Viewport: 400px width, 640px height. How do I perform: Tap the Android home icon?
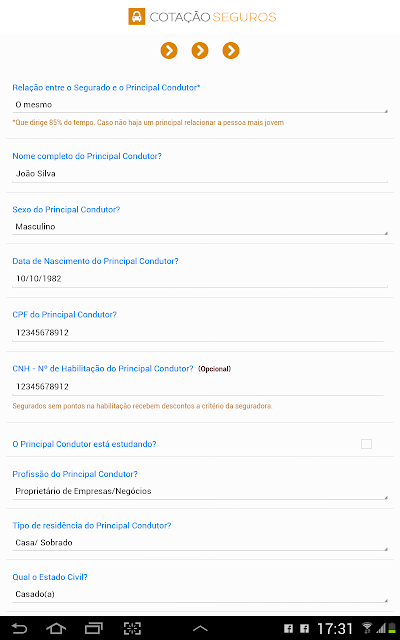[x=56, y=628]
